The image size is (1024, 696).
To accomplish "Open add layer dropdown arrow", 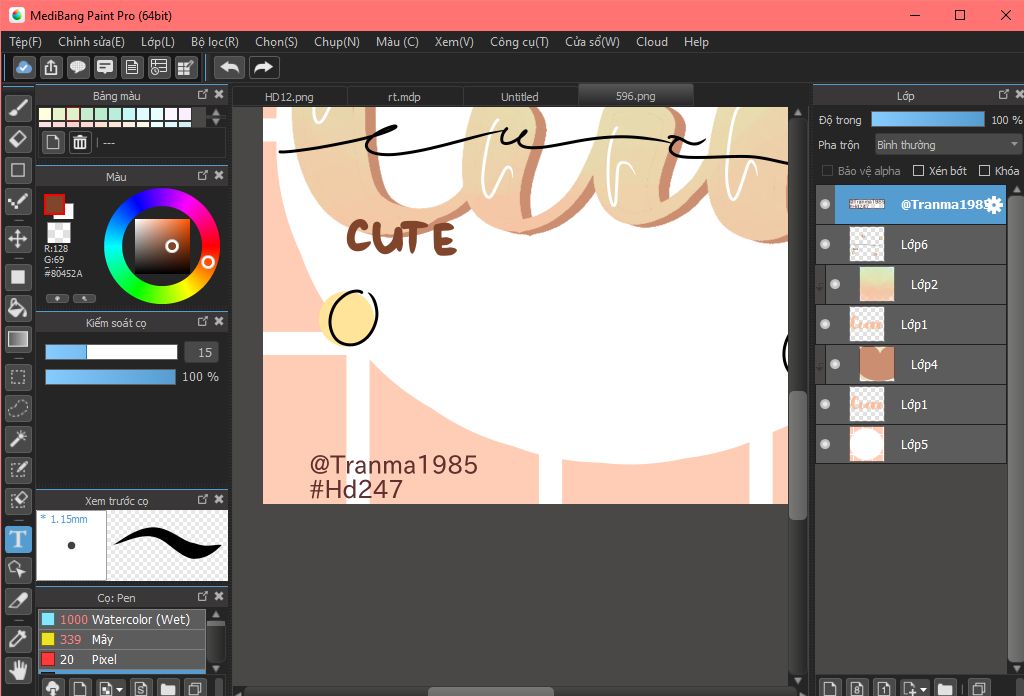I will point(923,689).
